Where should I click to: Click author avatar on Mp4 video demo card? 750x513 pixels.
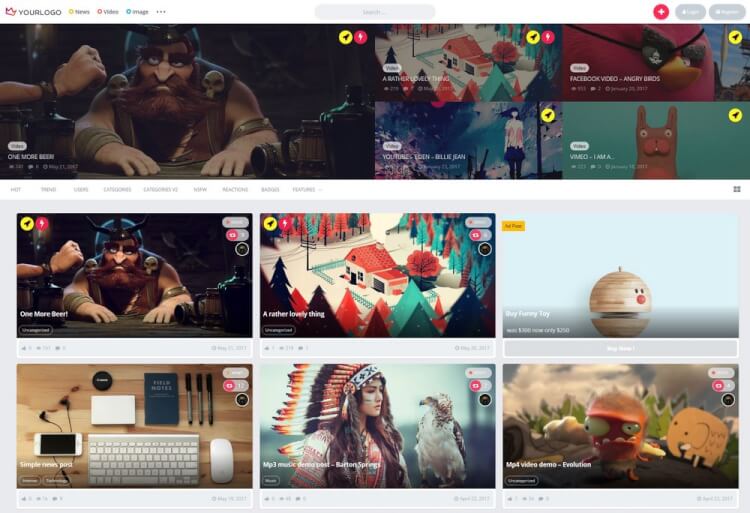728,400
